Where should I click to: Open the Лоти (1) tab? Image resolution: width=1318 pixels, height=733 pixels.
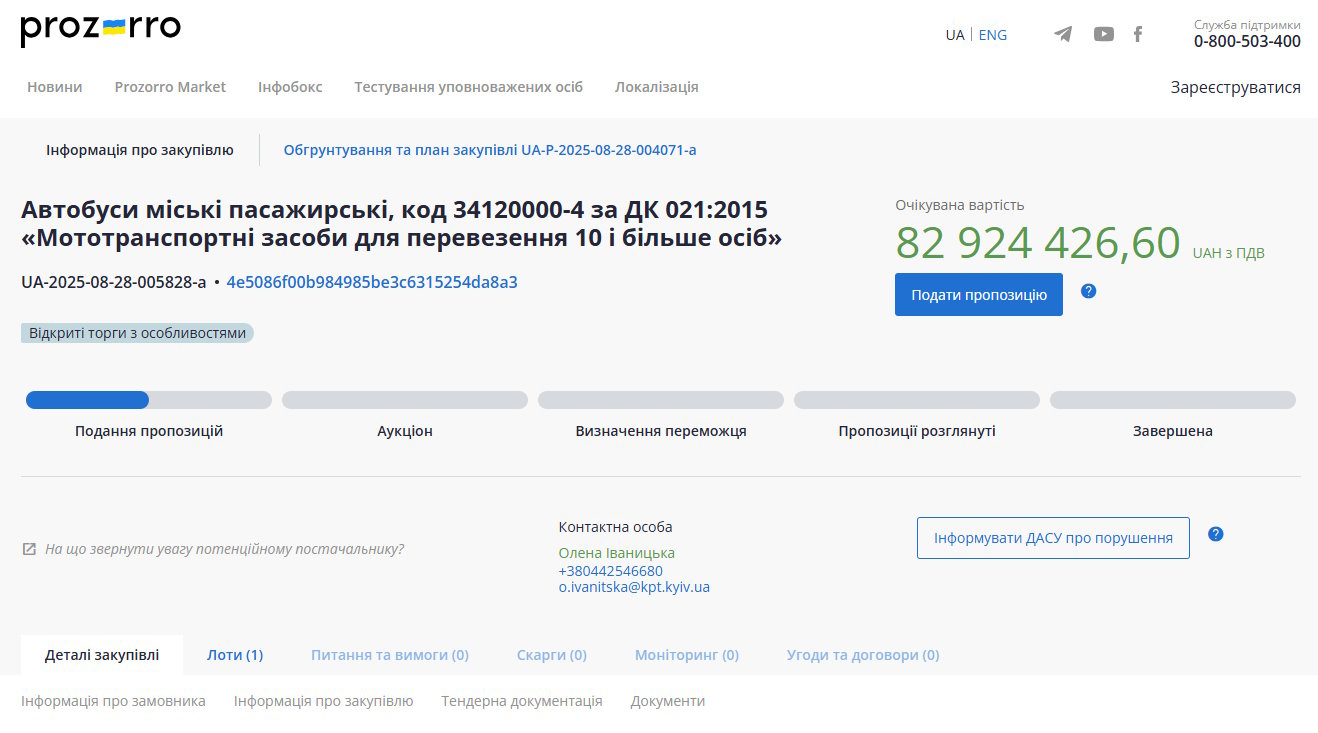click(234, 655)
